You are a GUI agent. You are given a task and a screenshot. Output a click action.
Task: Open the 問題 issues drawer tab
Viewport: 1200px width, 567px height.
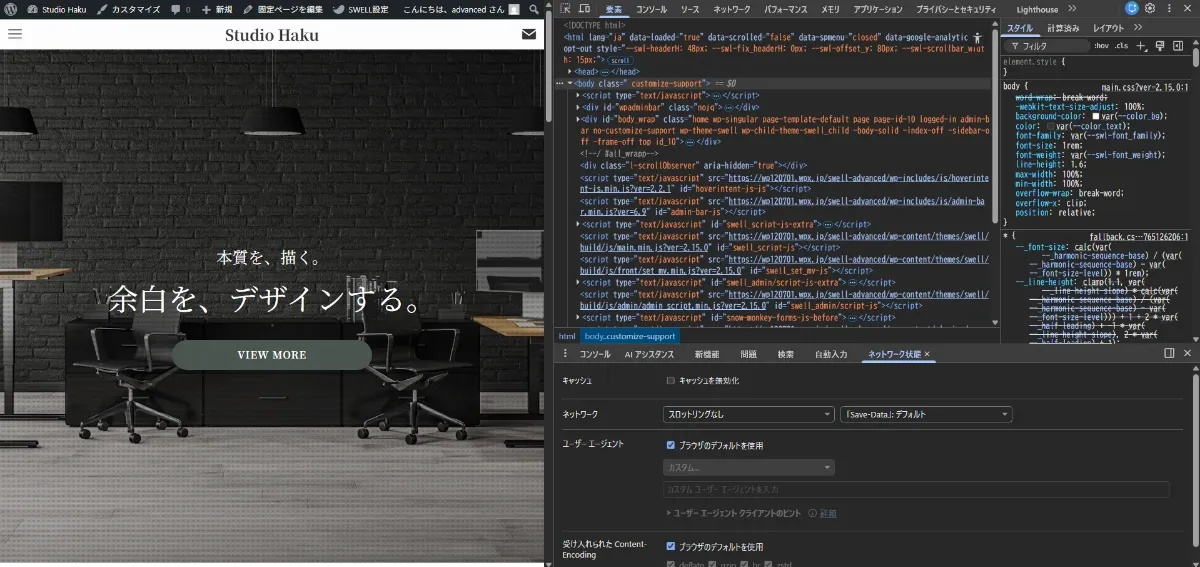[749, 354]
